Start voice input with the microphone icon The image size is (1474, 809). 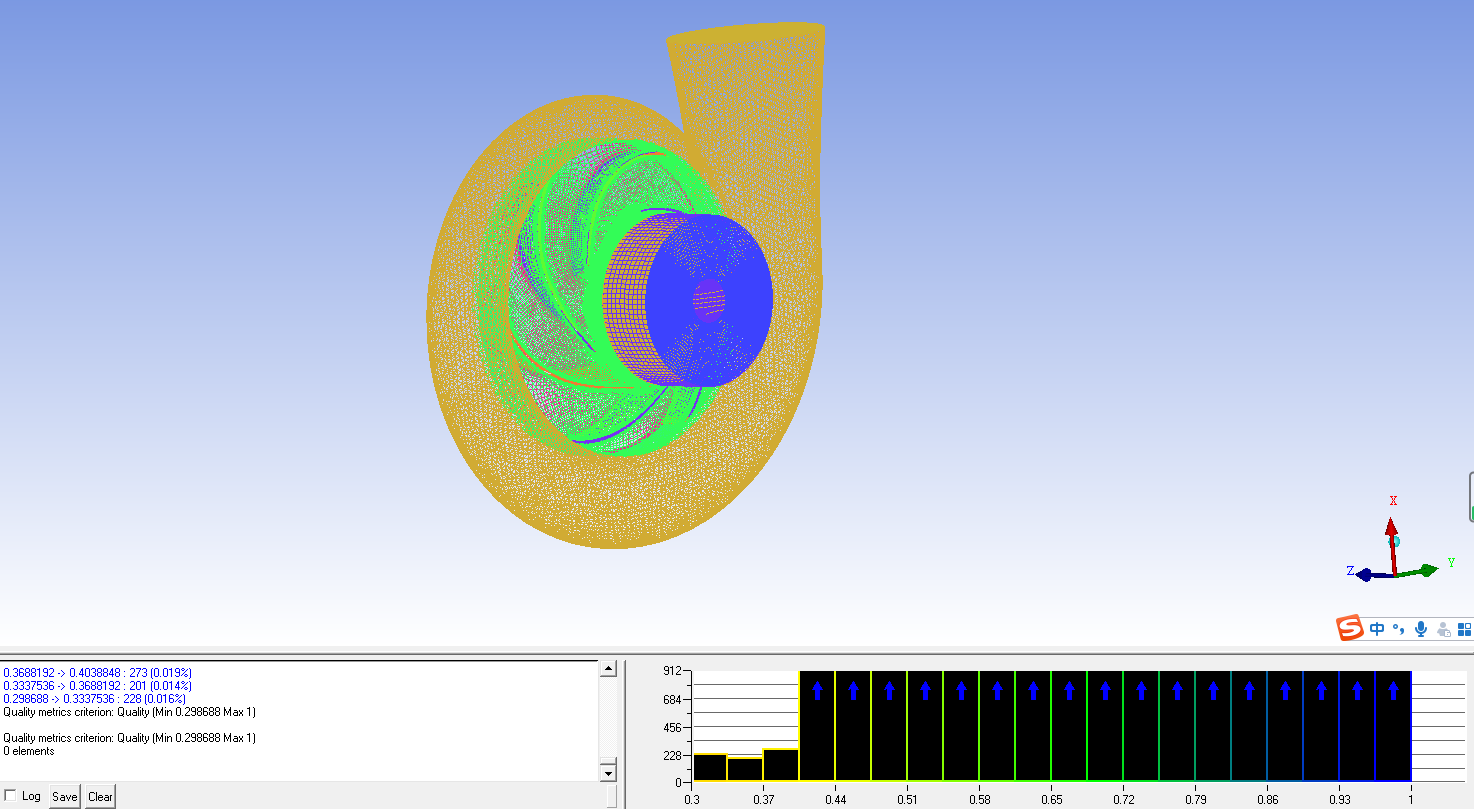[1420, 629]
